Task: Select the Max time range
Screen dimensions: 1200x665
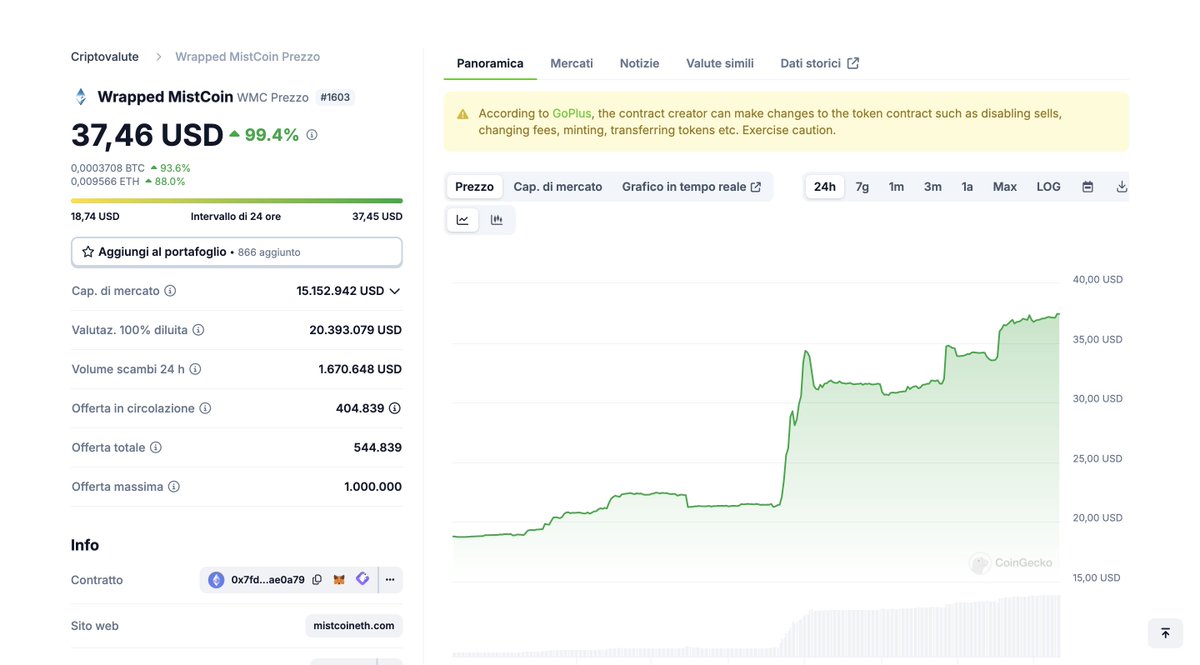Action: point(1005,187)
